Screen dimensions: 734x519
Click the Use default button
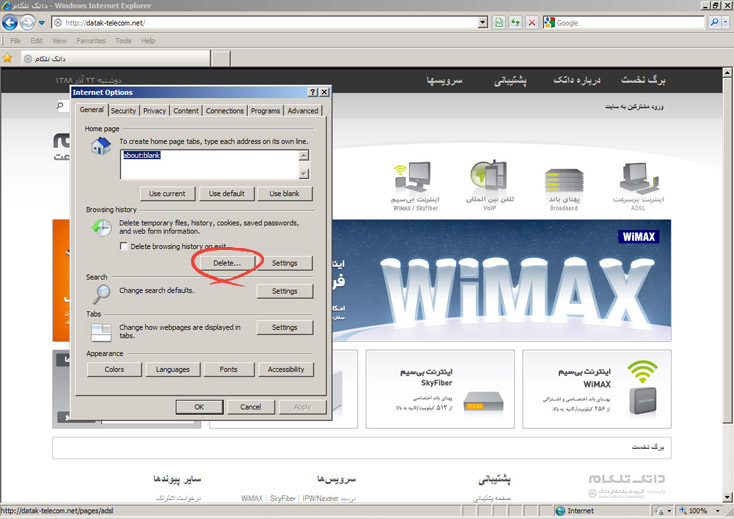[x=227, y=193]
